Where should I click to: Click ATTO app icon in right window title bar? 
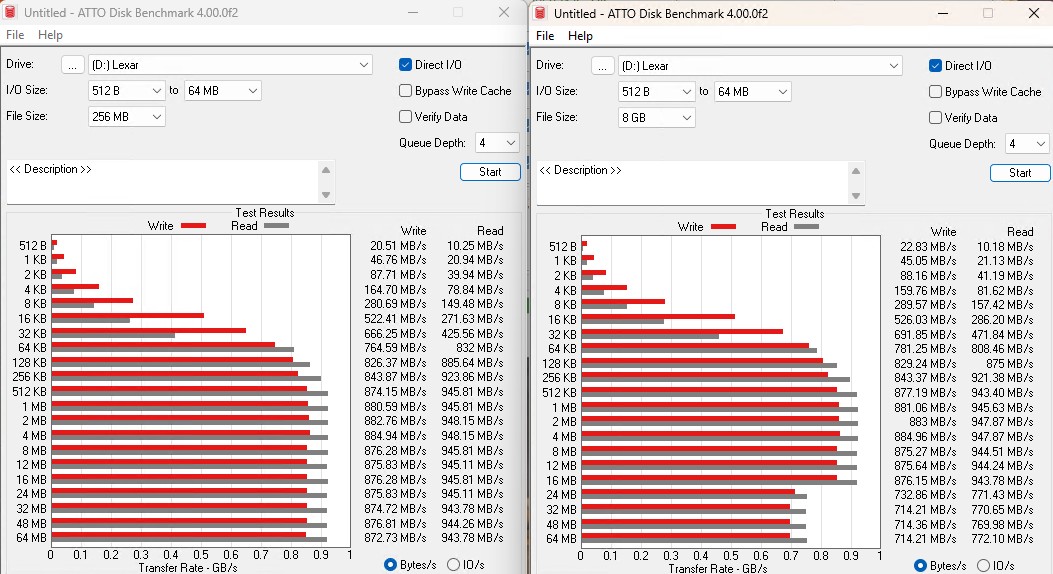coord(540,13)
